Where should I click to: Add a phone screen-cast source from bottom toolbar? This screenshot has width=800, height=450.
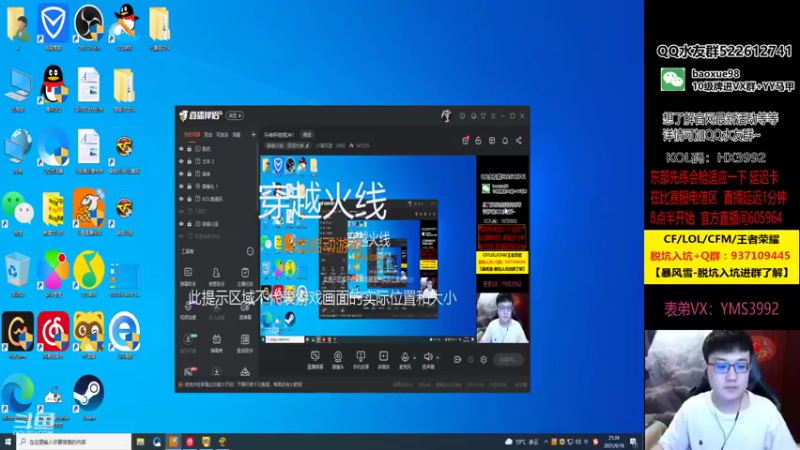click(x=361, y=359)
